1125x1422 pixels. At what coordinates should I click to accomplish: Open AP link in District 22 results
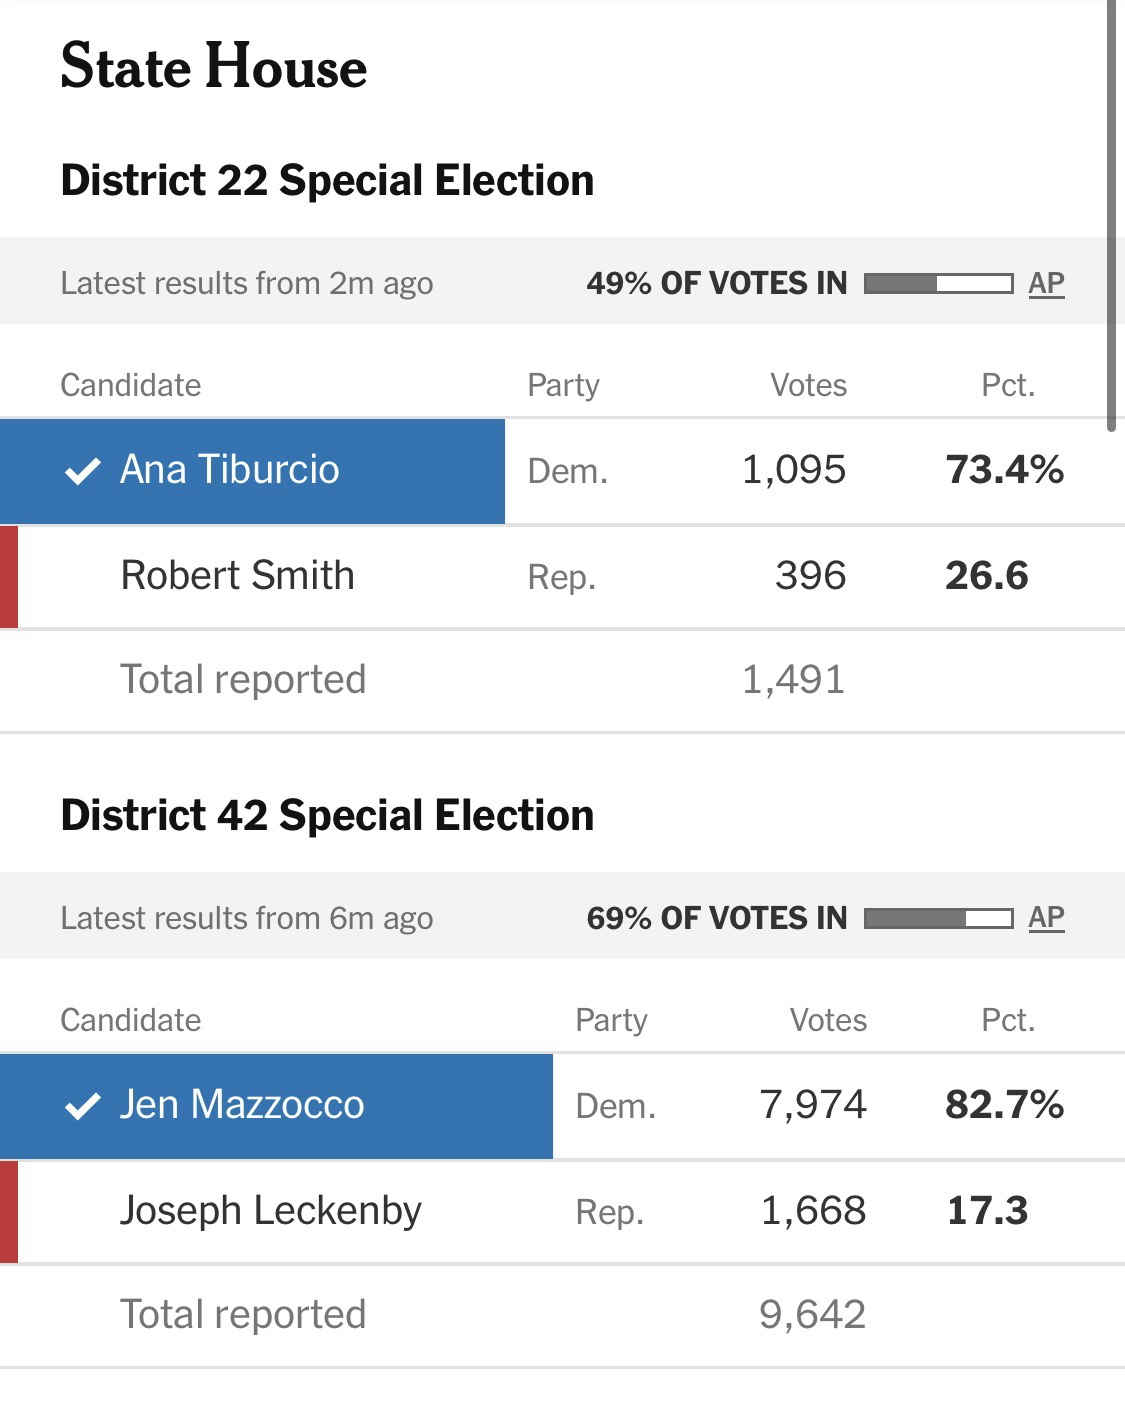[1046, 283]
